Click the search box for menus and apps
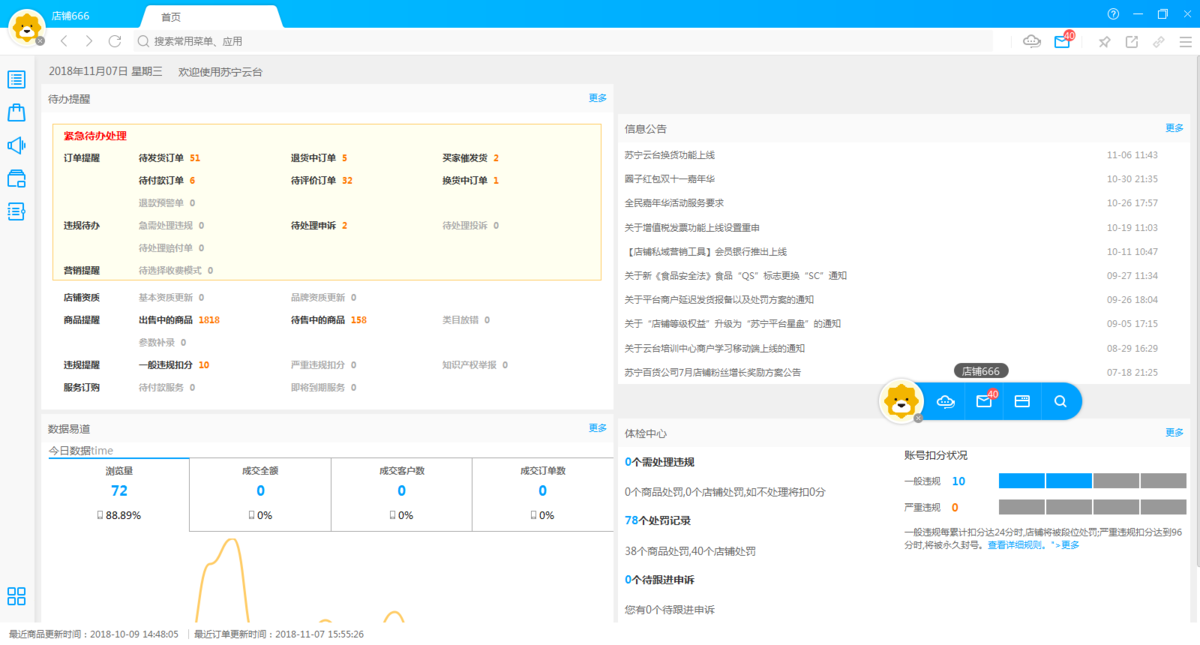The width and height of the screenshot is (1200, 645). click(560, 41)
